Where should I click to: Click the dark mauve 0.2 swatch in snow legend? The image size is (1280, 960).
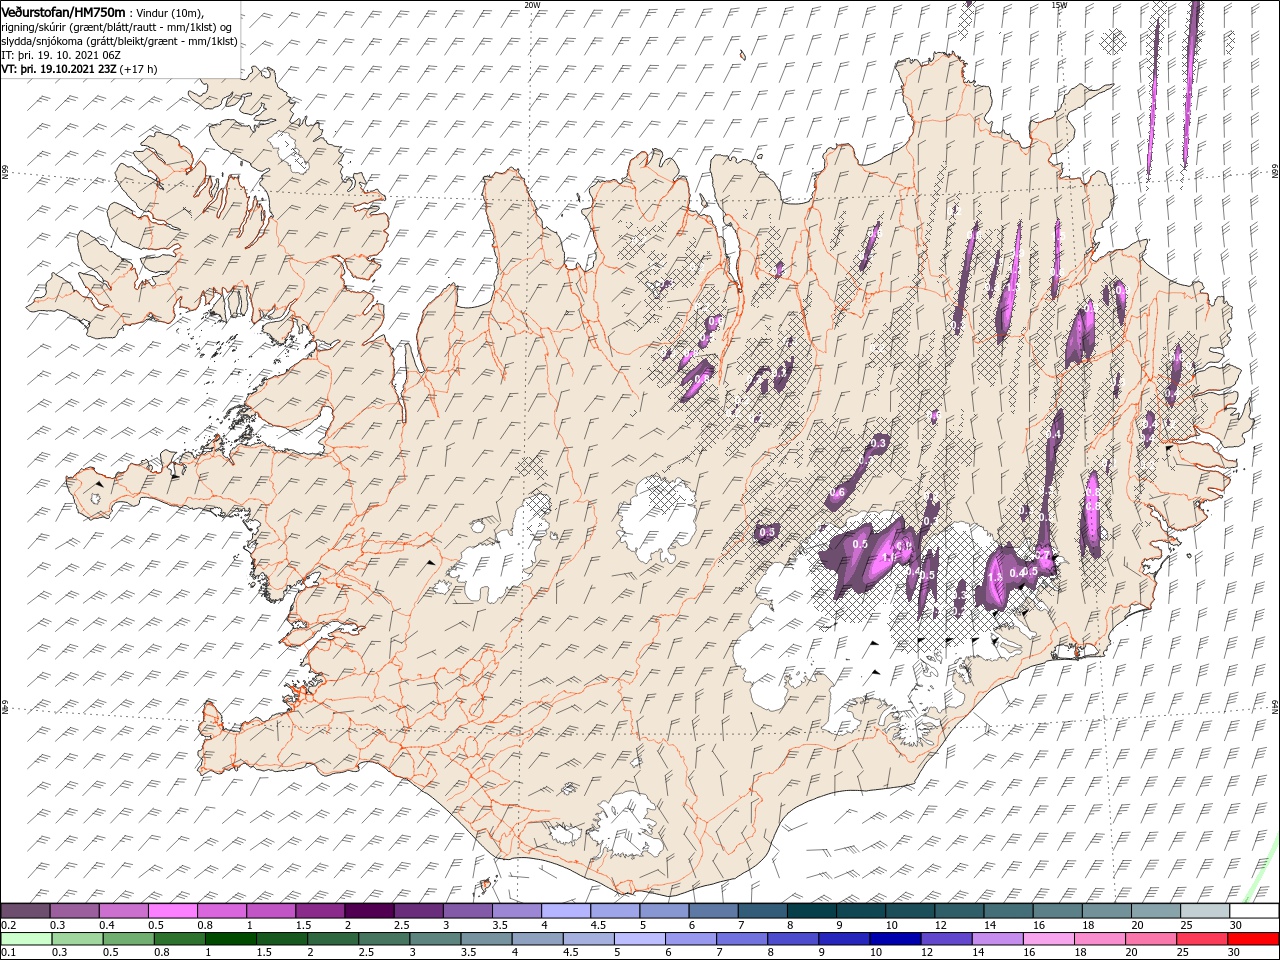(x=25, y=911)
